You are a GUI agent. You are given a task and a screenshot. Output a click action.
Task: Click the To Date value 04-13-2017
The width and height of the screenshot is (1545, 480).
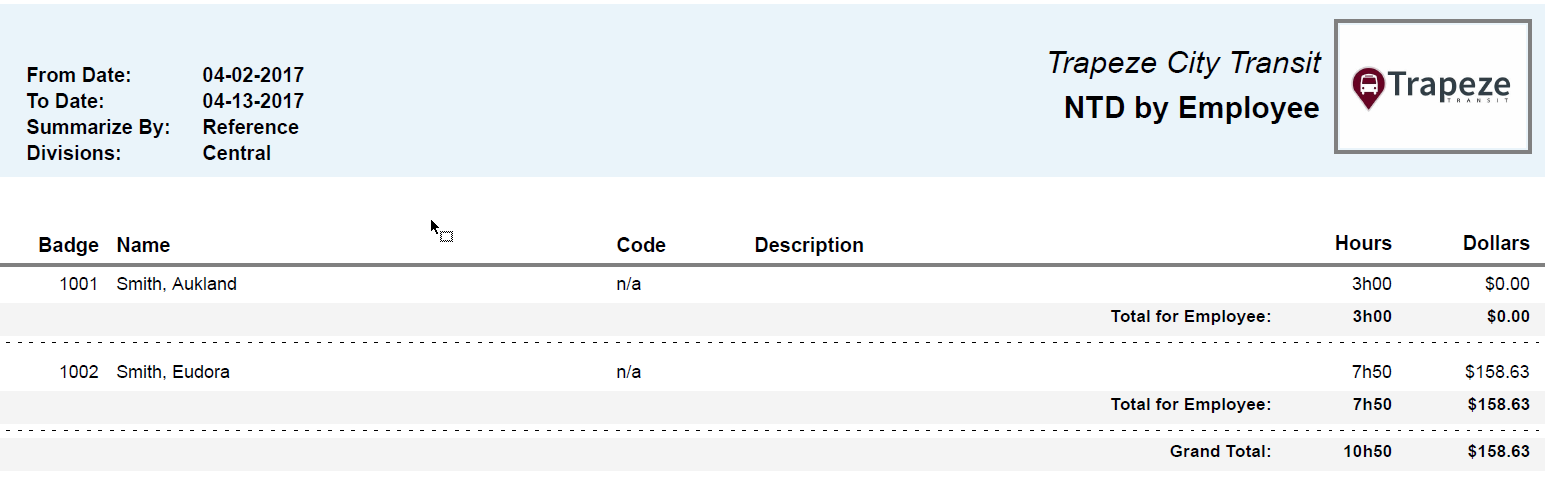(253, 101)
